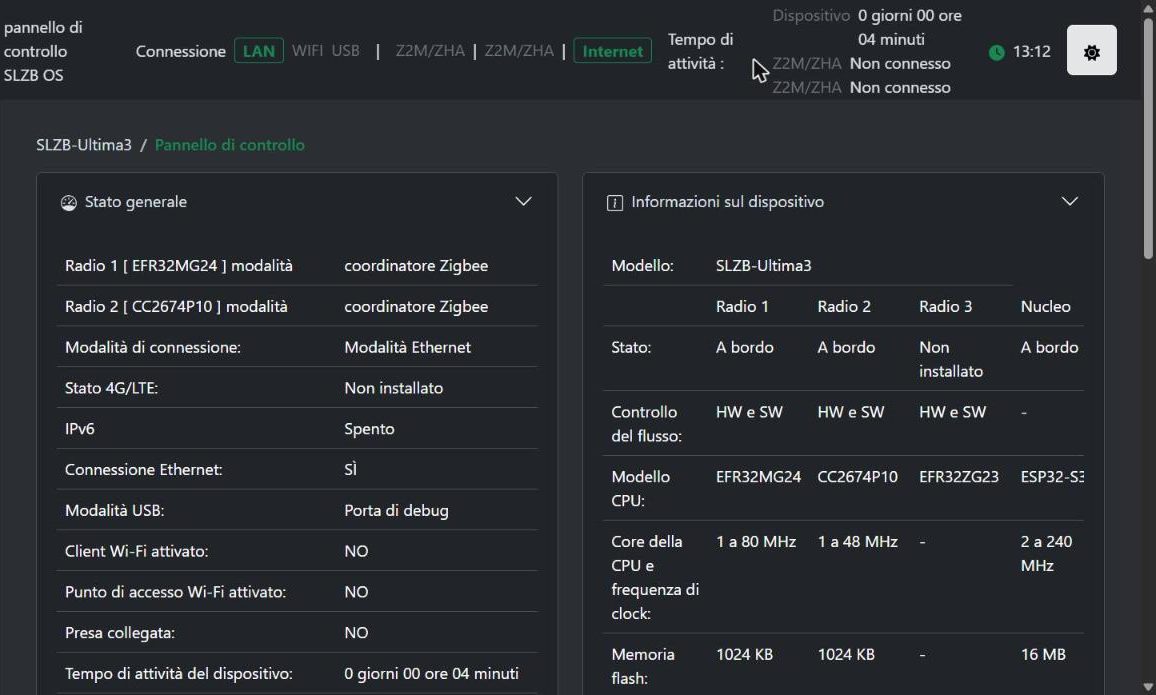The width and height of the screenshot is (1156, 695).
Task: Click the green Internet status badge
Action: pos(613,51)
